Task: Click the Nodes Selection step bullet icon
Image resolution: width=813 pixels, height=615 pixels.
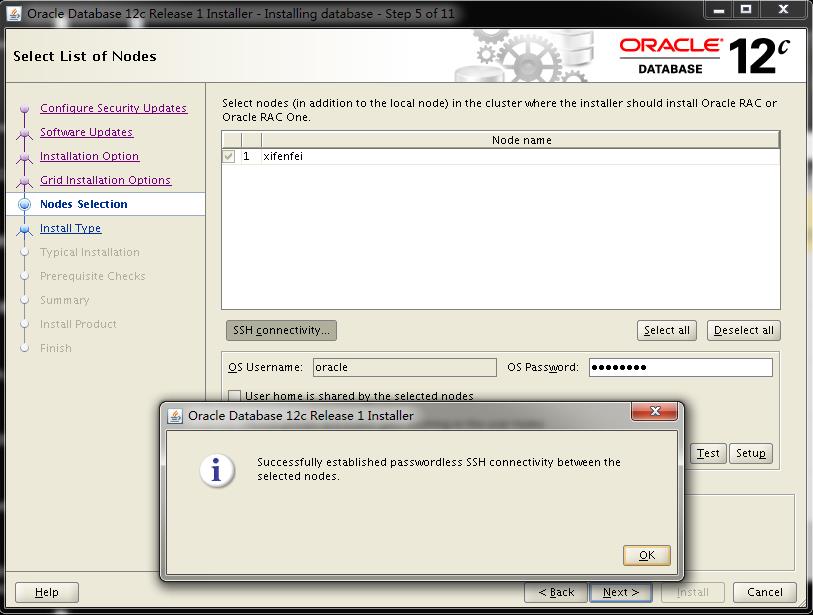Action: point(24,204)
